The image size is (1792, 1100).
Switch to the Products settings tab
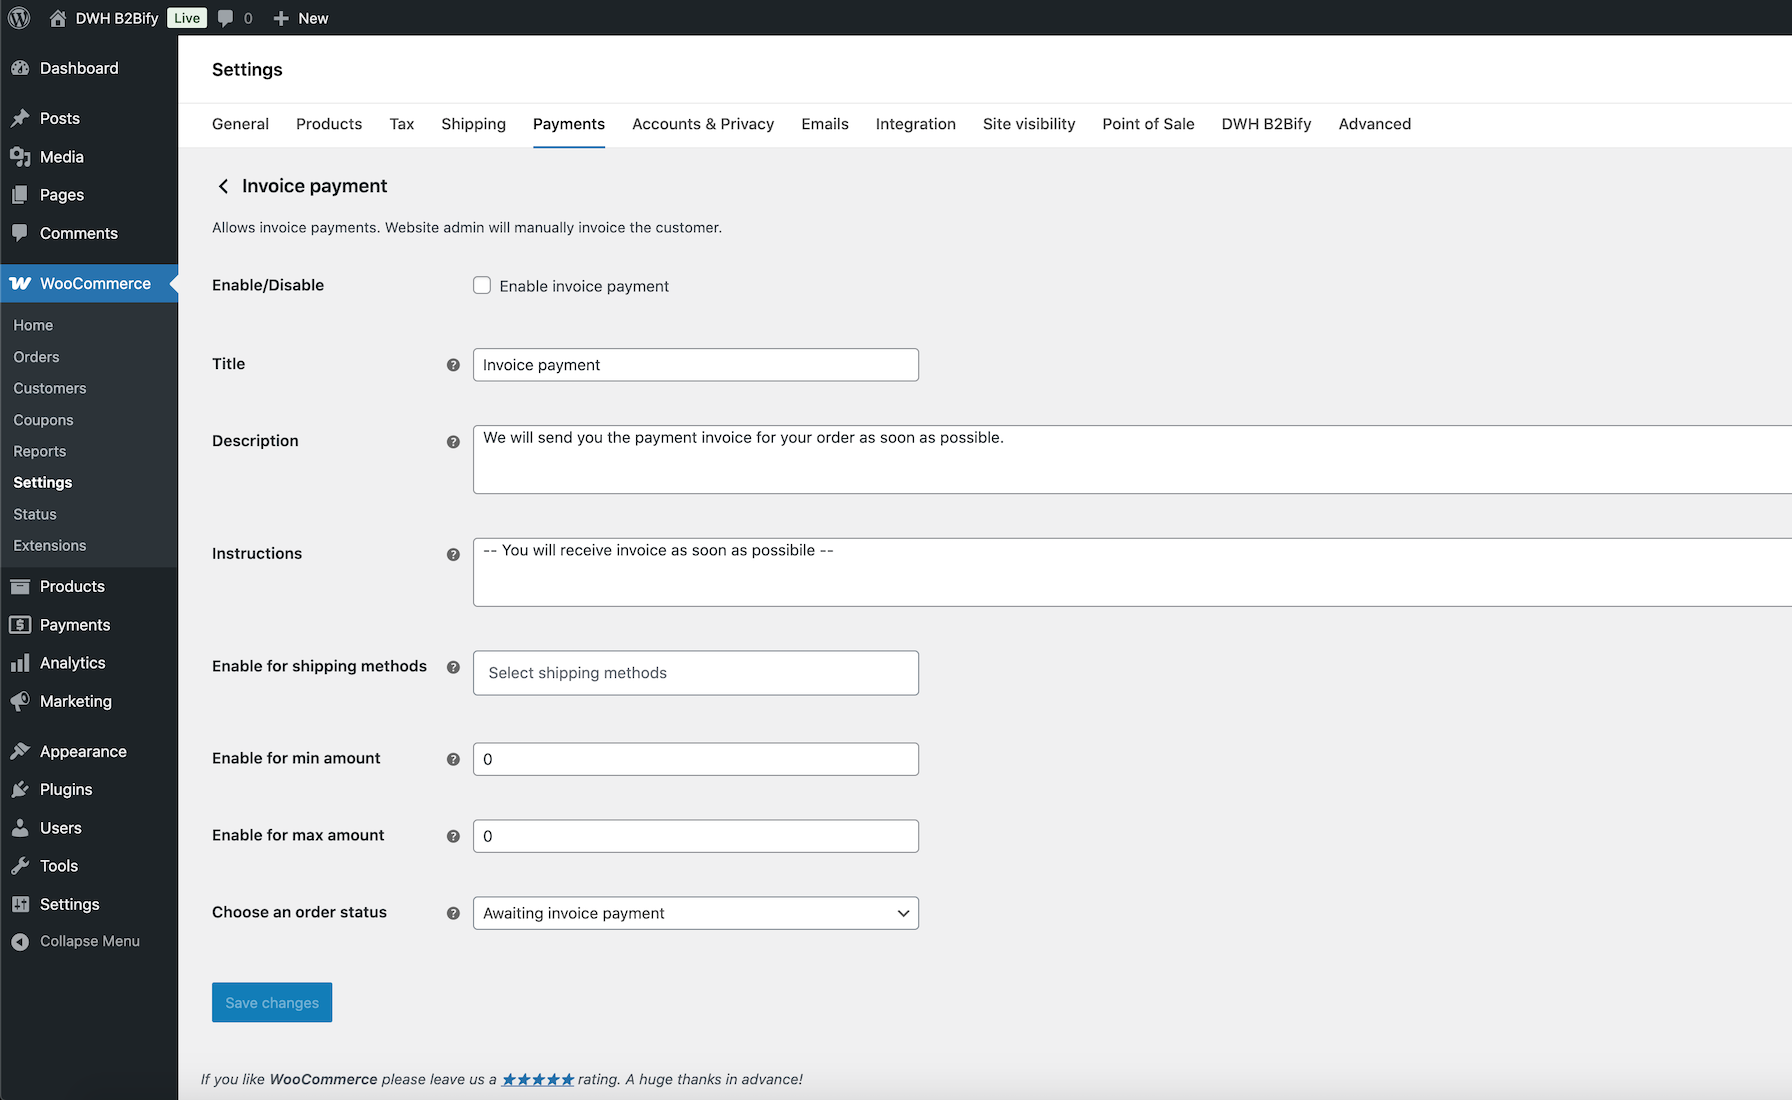(329, 124)
